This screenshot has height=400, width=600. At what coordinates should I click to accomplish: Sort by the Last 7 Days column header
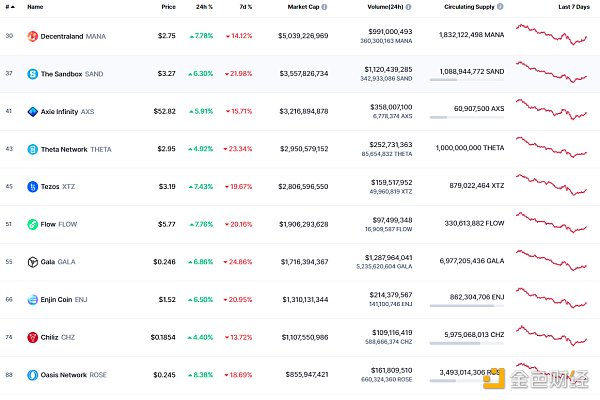[x=574, y=7]
